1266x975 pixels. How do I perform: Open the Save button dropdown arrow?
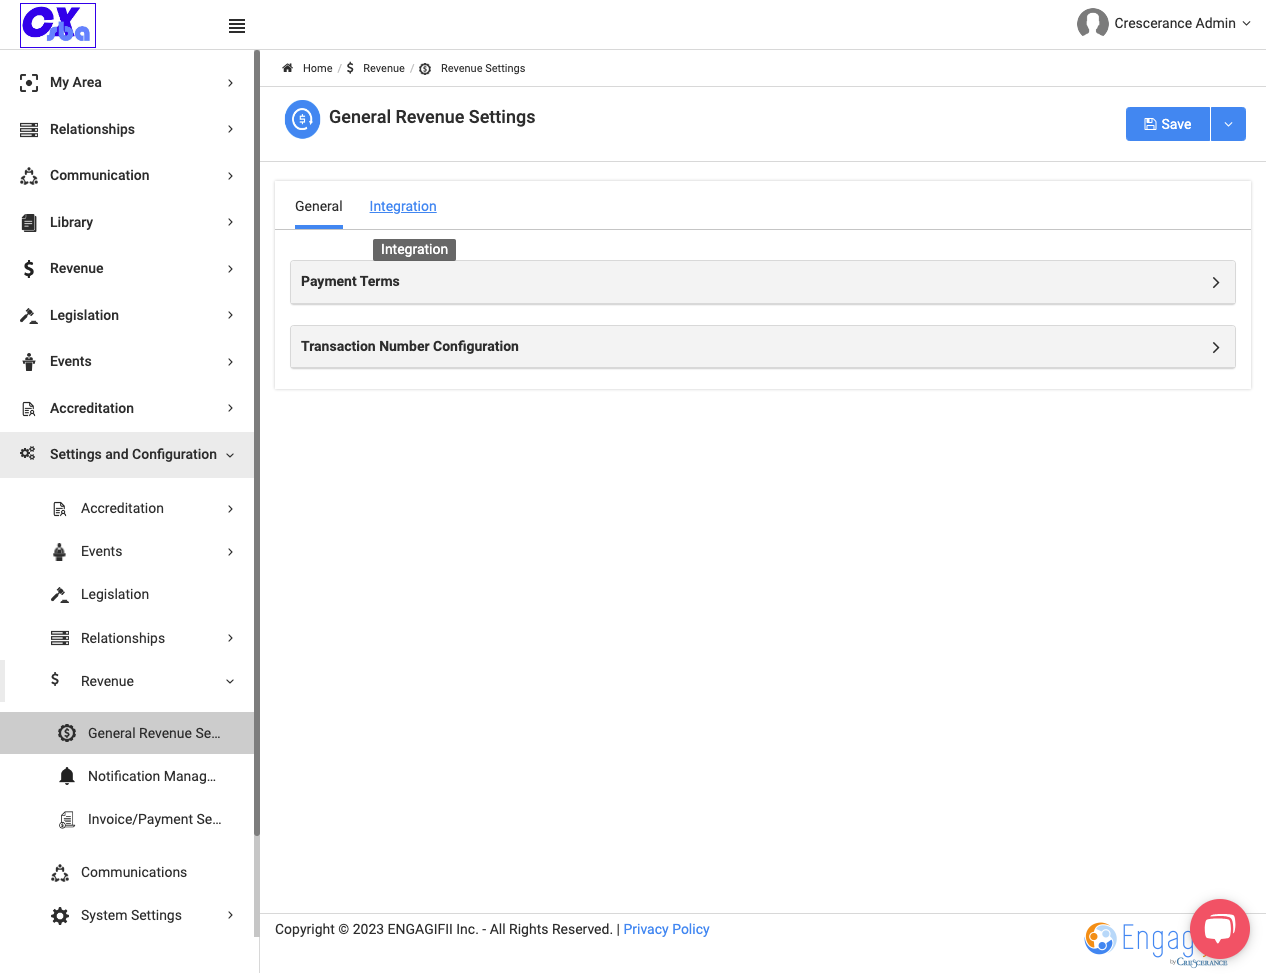1228,124
